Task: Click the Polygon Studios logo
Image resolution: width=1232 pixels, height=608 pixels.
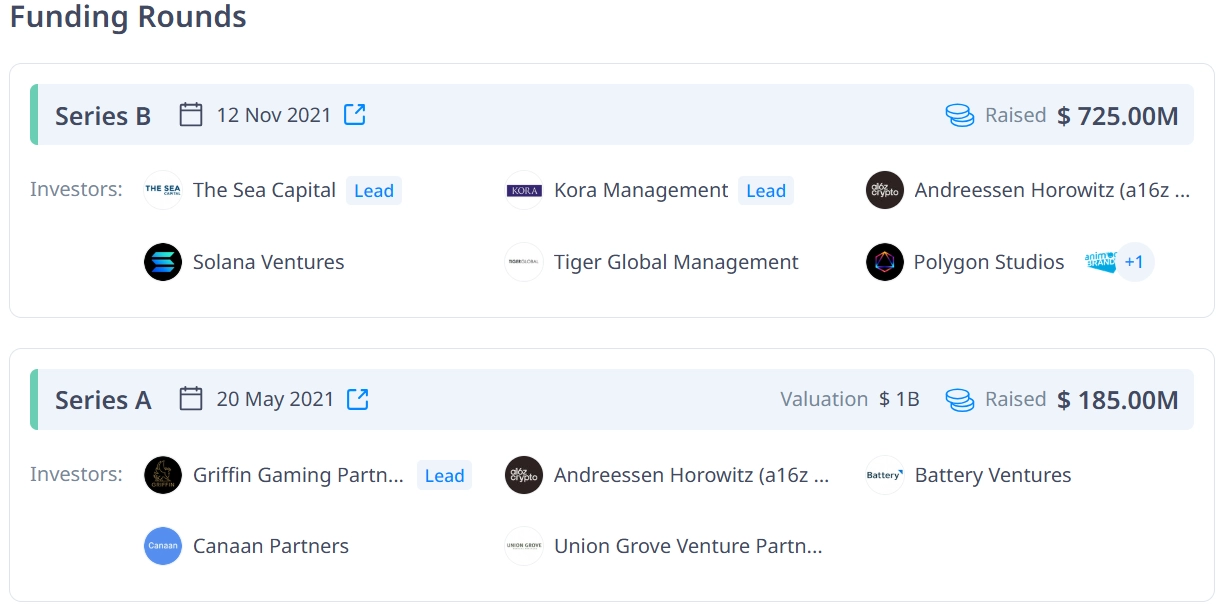Action: coord(885,262)
